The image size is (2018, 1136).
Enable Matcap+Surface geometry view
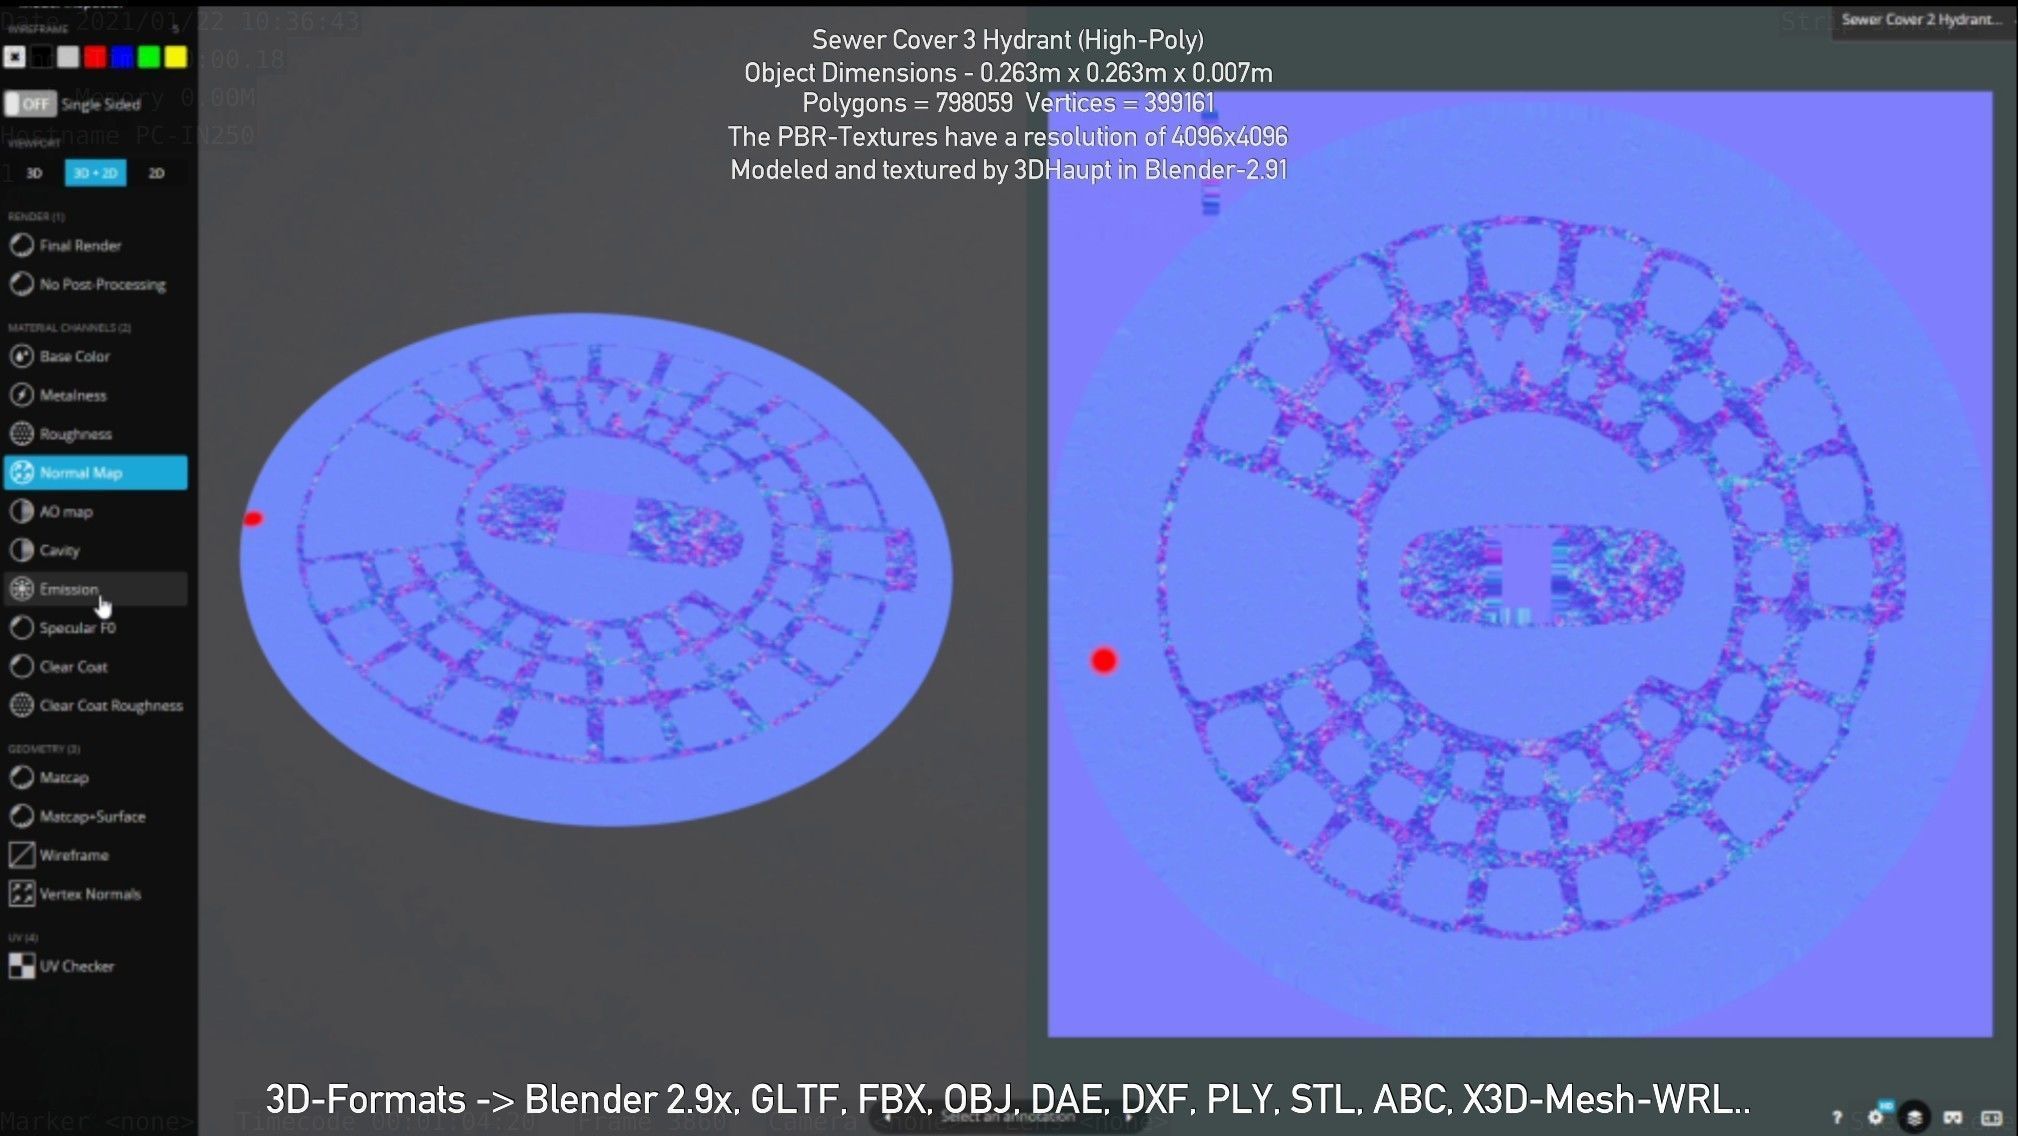point(78,816)
